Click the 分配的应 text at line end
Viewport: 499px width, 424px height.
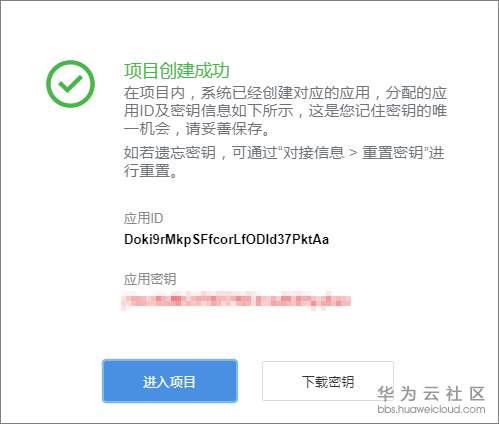(416, 93)
